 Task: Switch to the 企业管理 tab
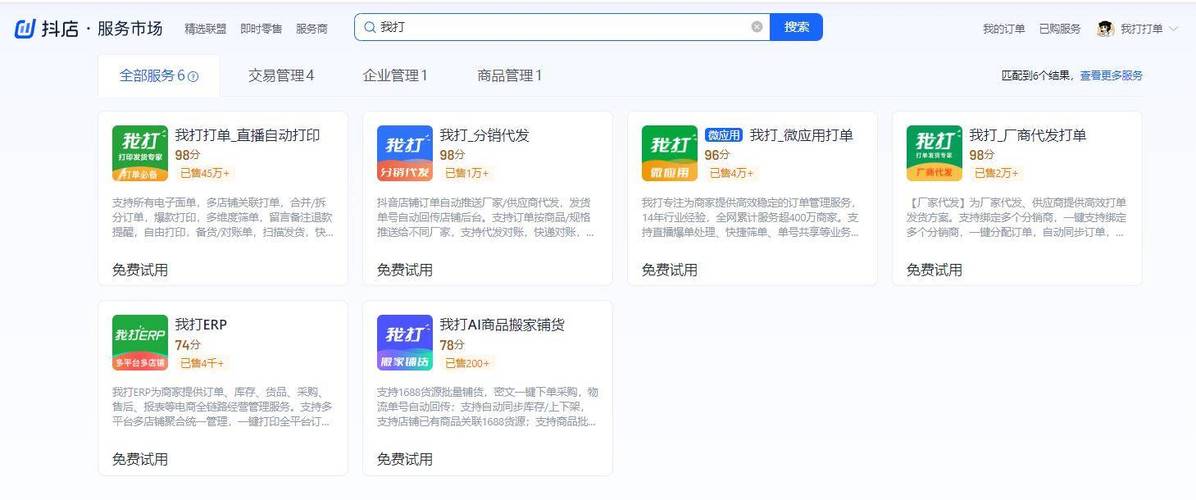pos(394,75)
